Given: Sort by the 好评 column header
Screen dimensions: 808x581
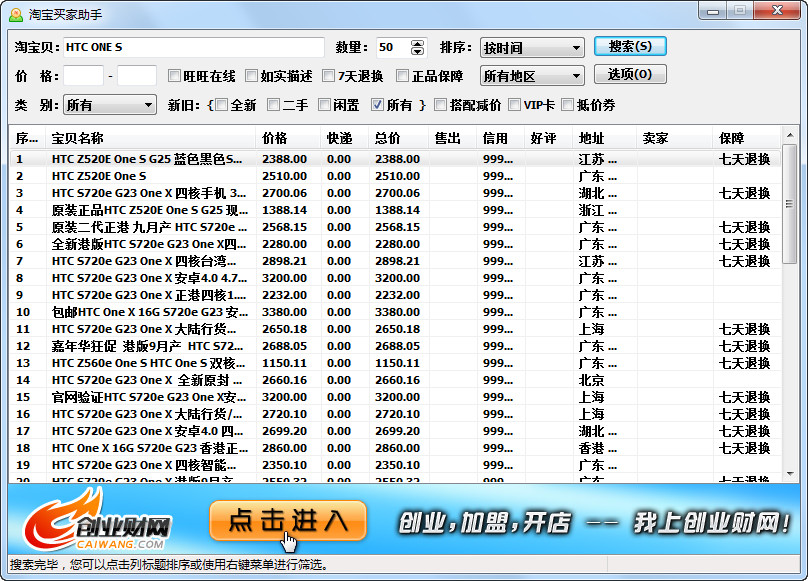Looking at the screenshot, I should 549,138.
